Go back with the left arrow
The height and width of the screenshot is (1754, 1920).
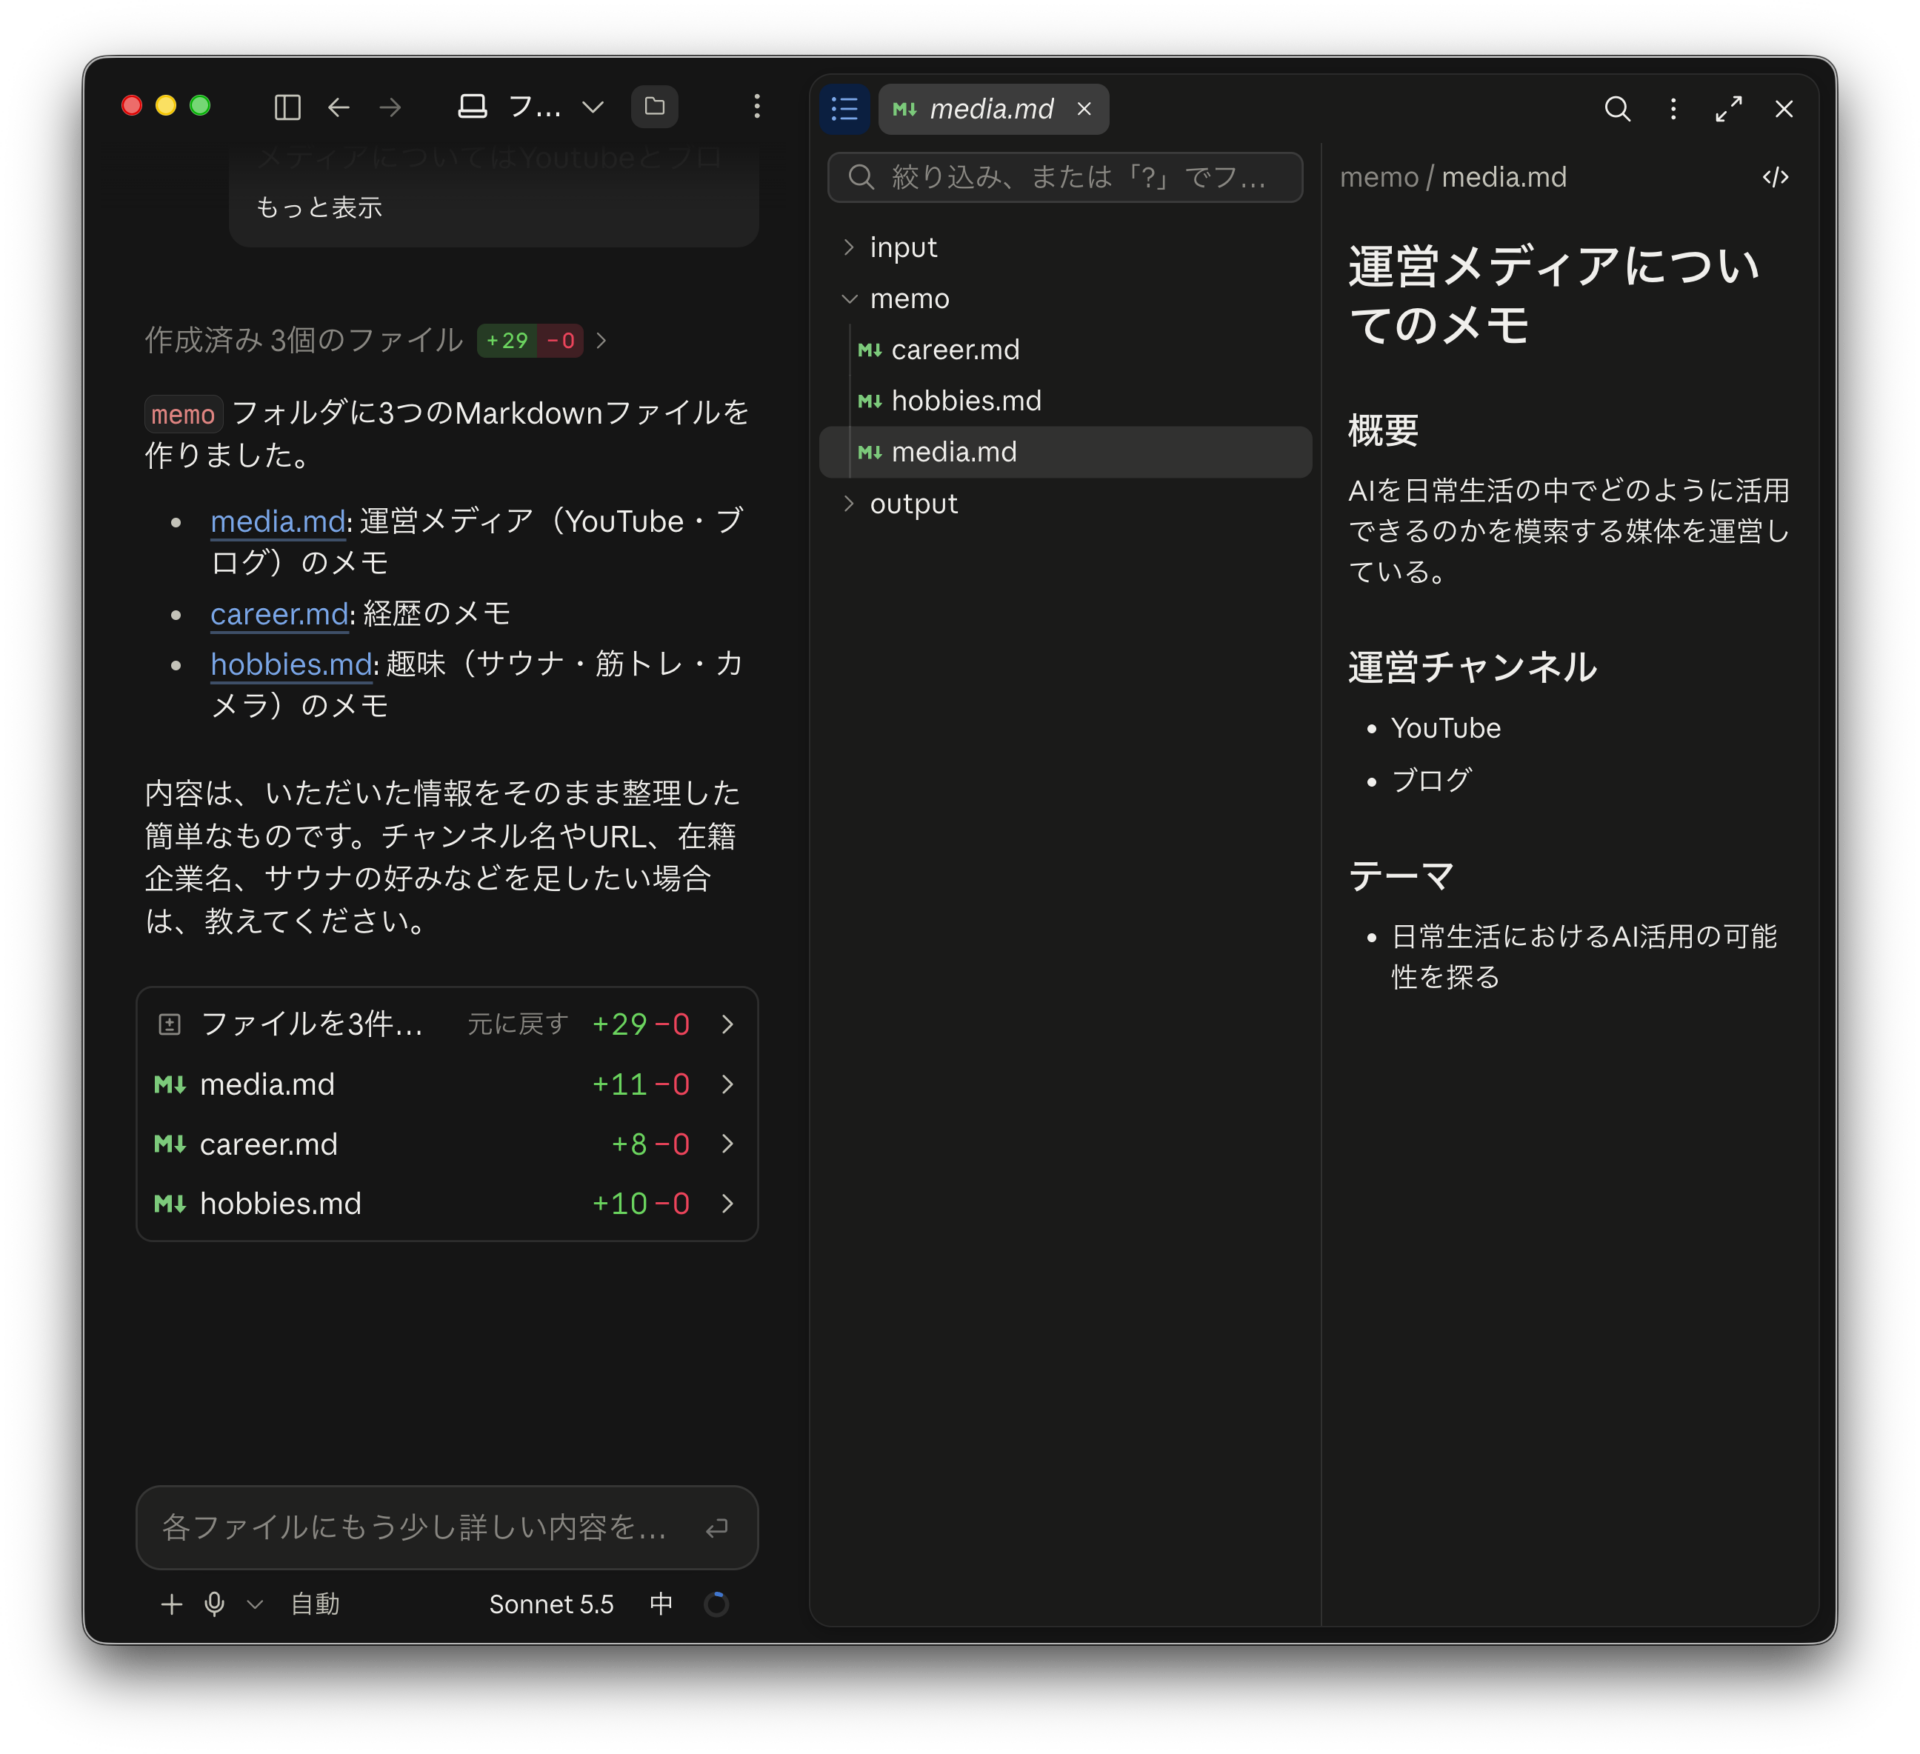pos(339,107)
